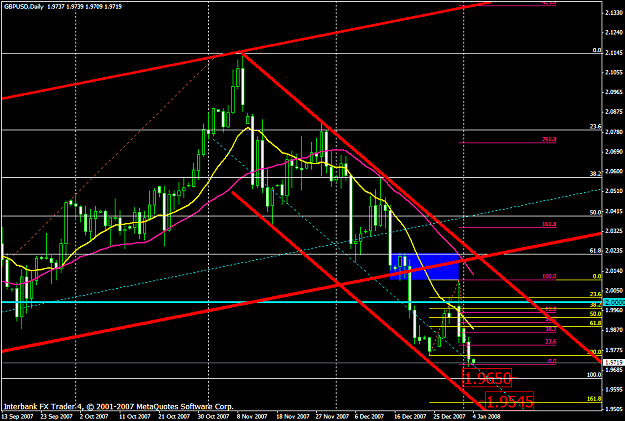The width and height of the screenshot is (625, 421).
Task: Click the 2.0510 price axis label
Action: 614,191
